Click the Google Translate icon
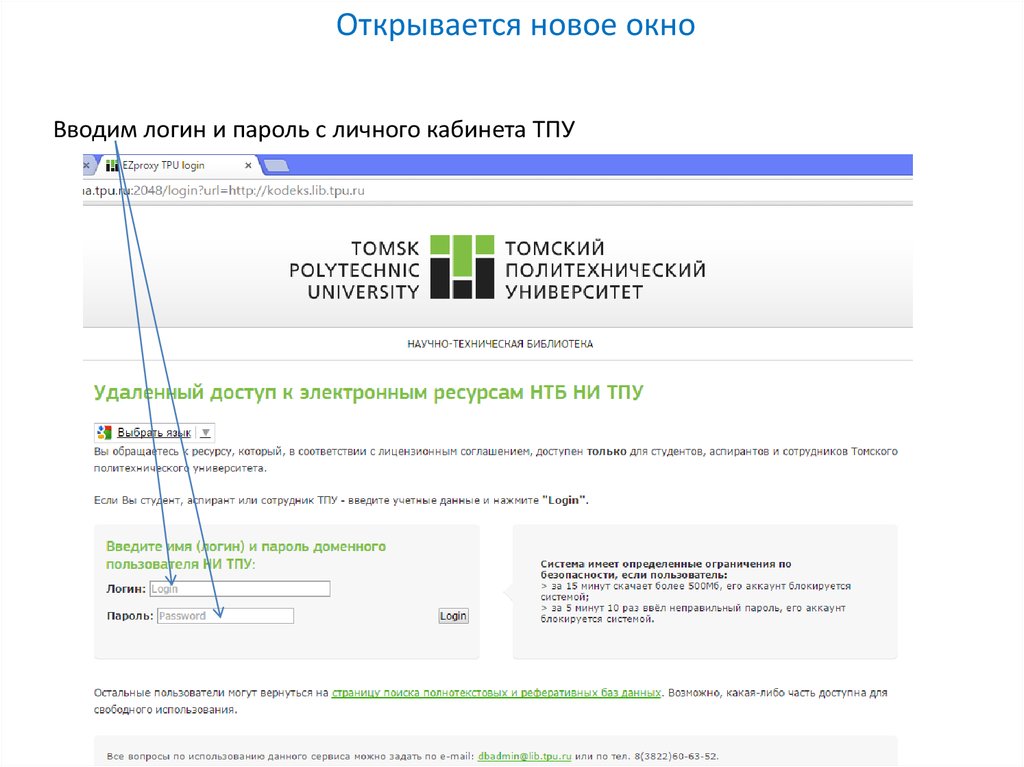The image size is (1024, 767). click(104, 432)
